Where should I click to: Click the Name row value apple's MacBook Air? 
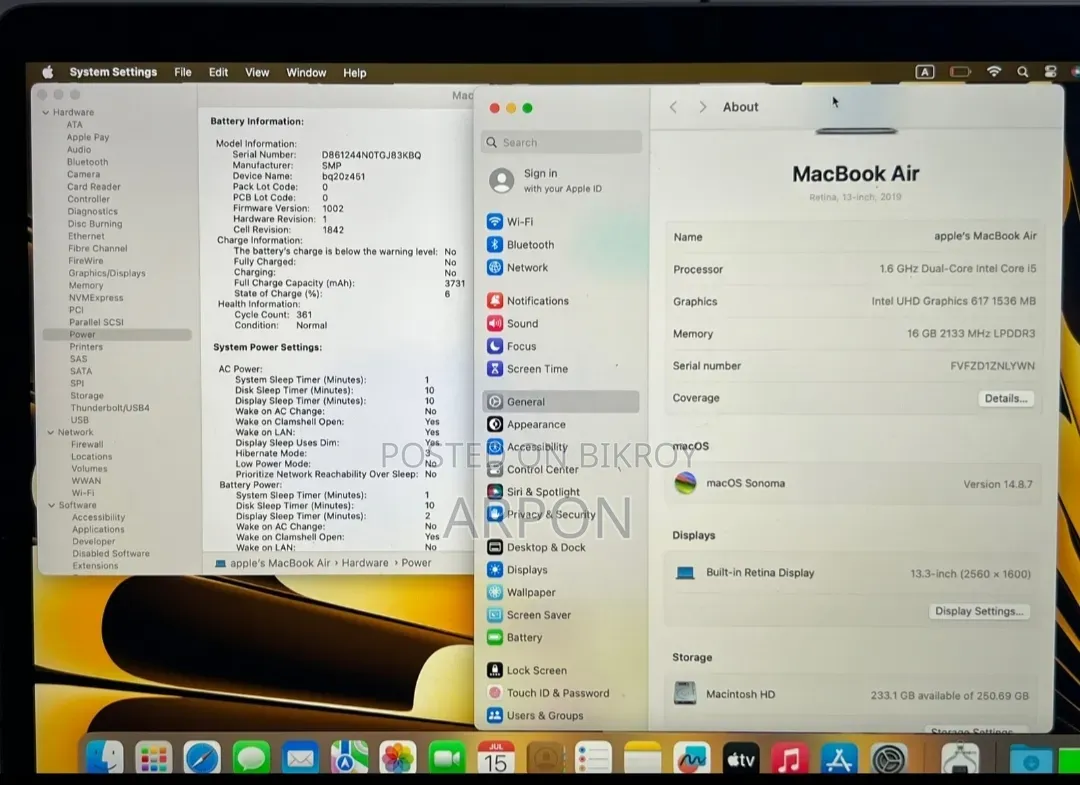point(985,236)
